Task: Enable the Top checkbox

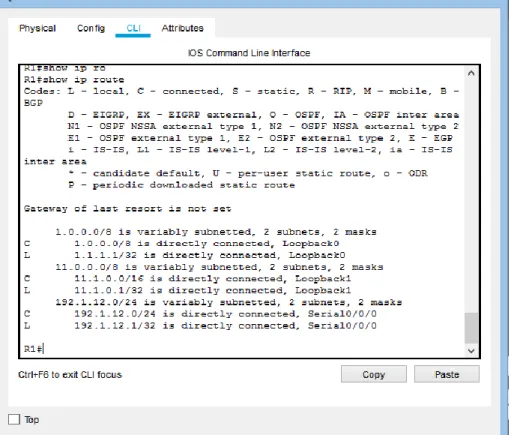Action: [14, 419]
